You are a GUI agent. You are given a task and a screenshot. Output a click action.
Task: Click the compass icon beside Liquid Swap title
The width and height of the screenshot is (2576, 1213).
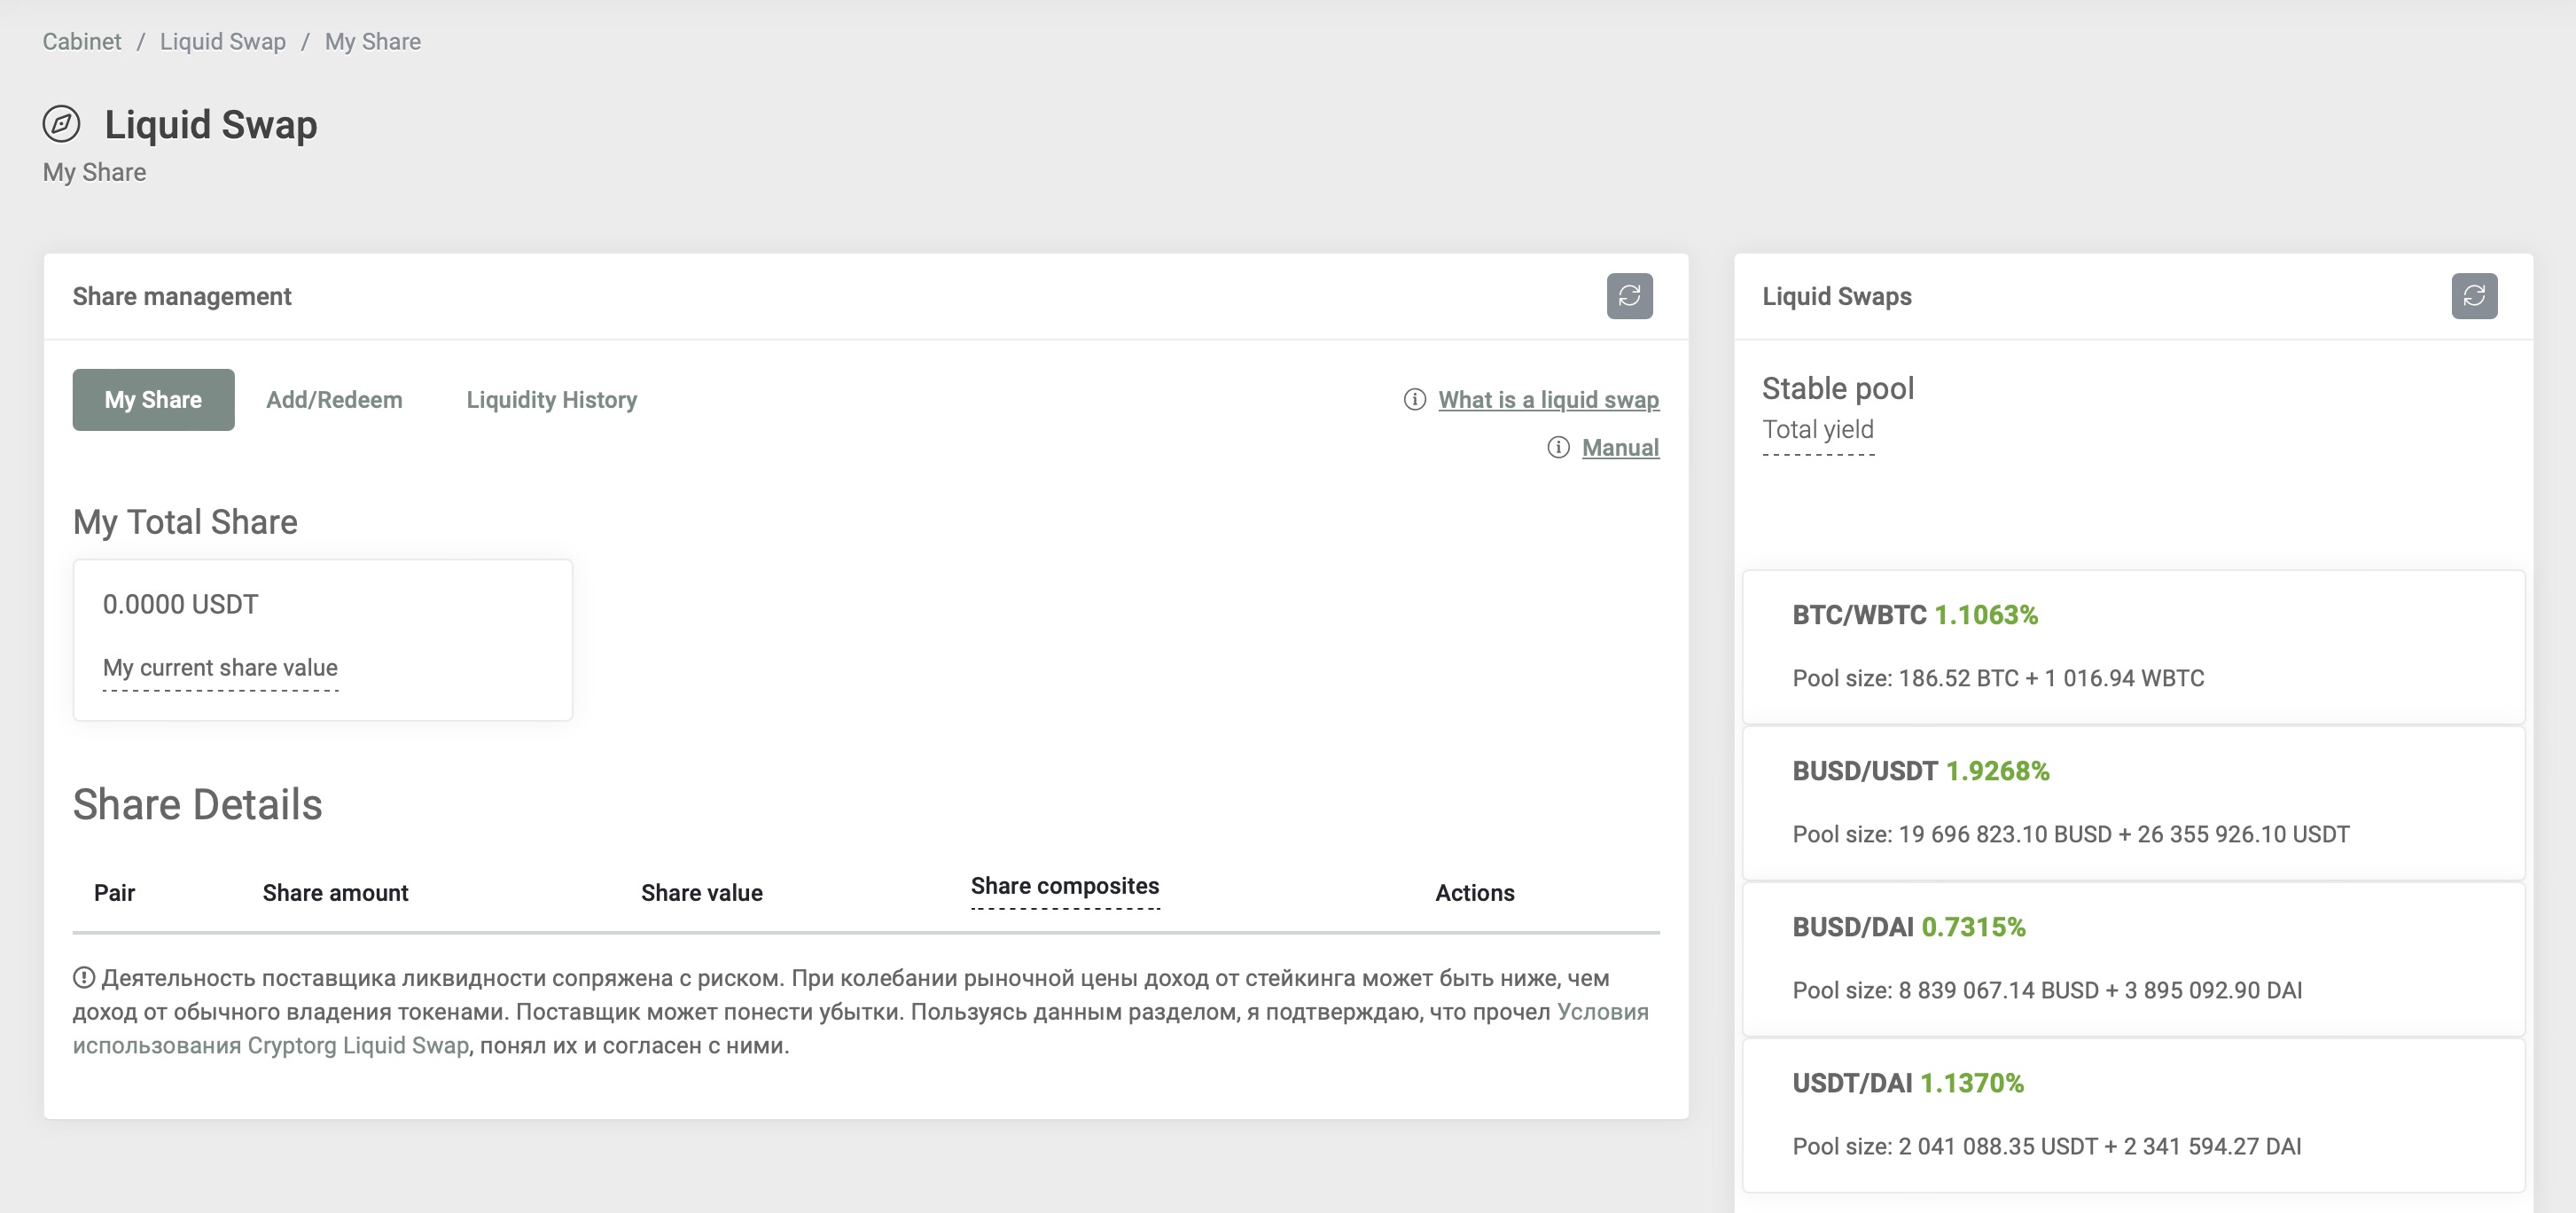pyautogui.click(x=61, y=124)
